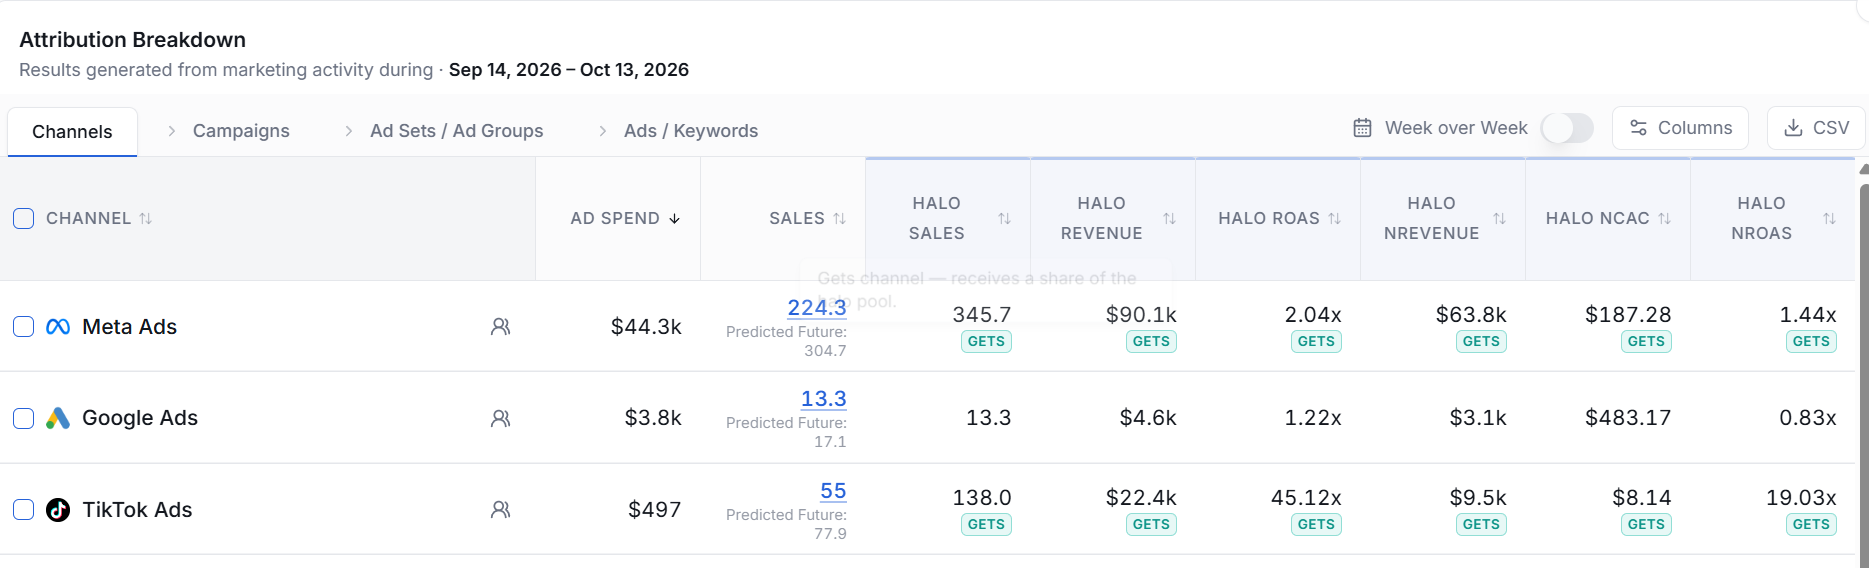The width and height of the screenshot is (1869, 568).
Task: Click the TikTok Ads channel name
Action: tap(137, 510)
